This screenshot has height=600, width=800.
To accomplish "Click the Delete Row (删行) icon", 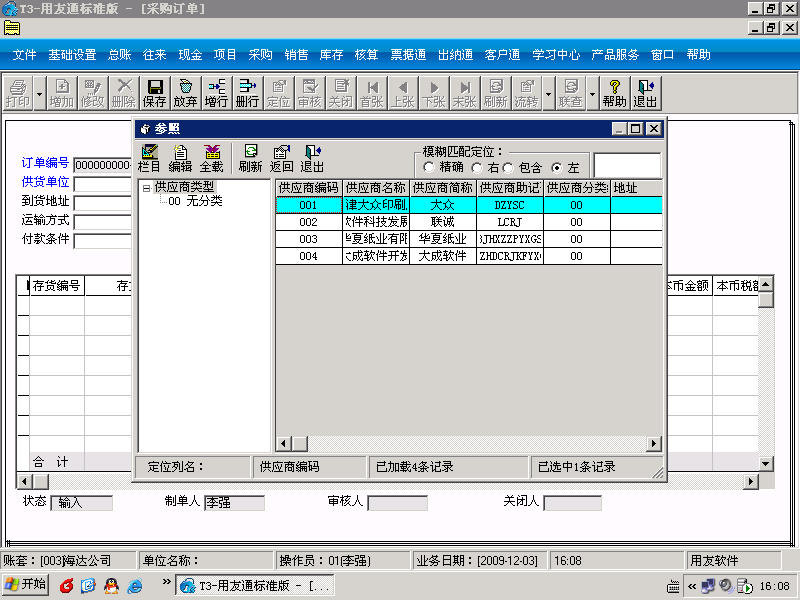I will 247,93.
